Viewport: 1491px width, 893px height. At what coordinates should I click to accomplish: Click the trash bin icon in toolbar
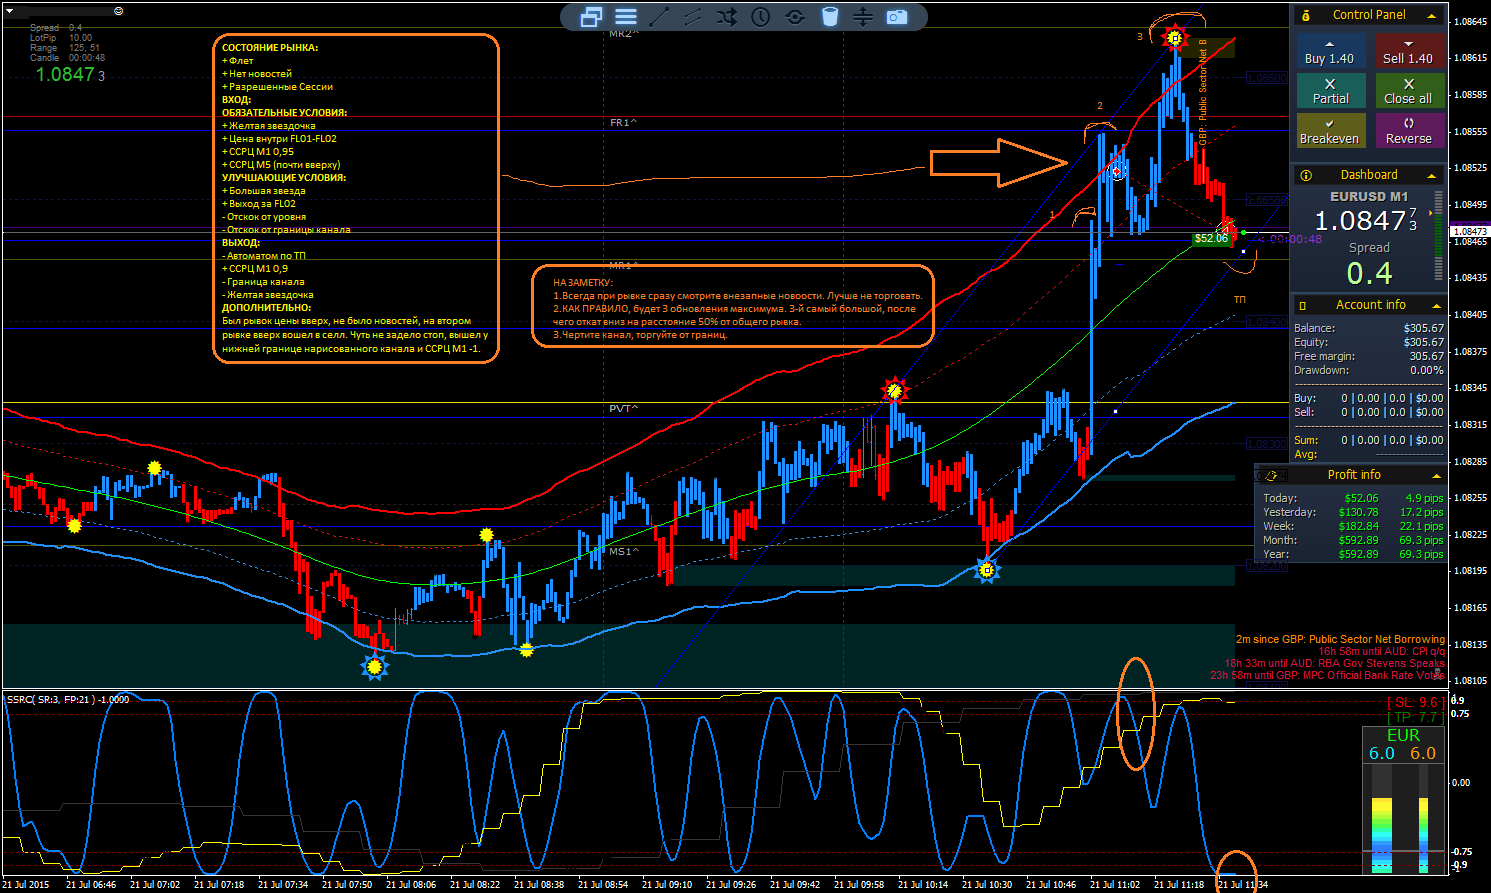click(829, 17)
